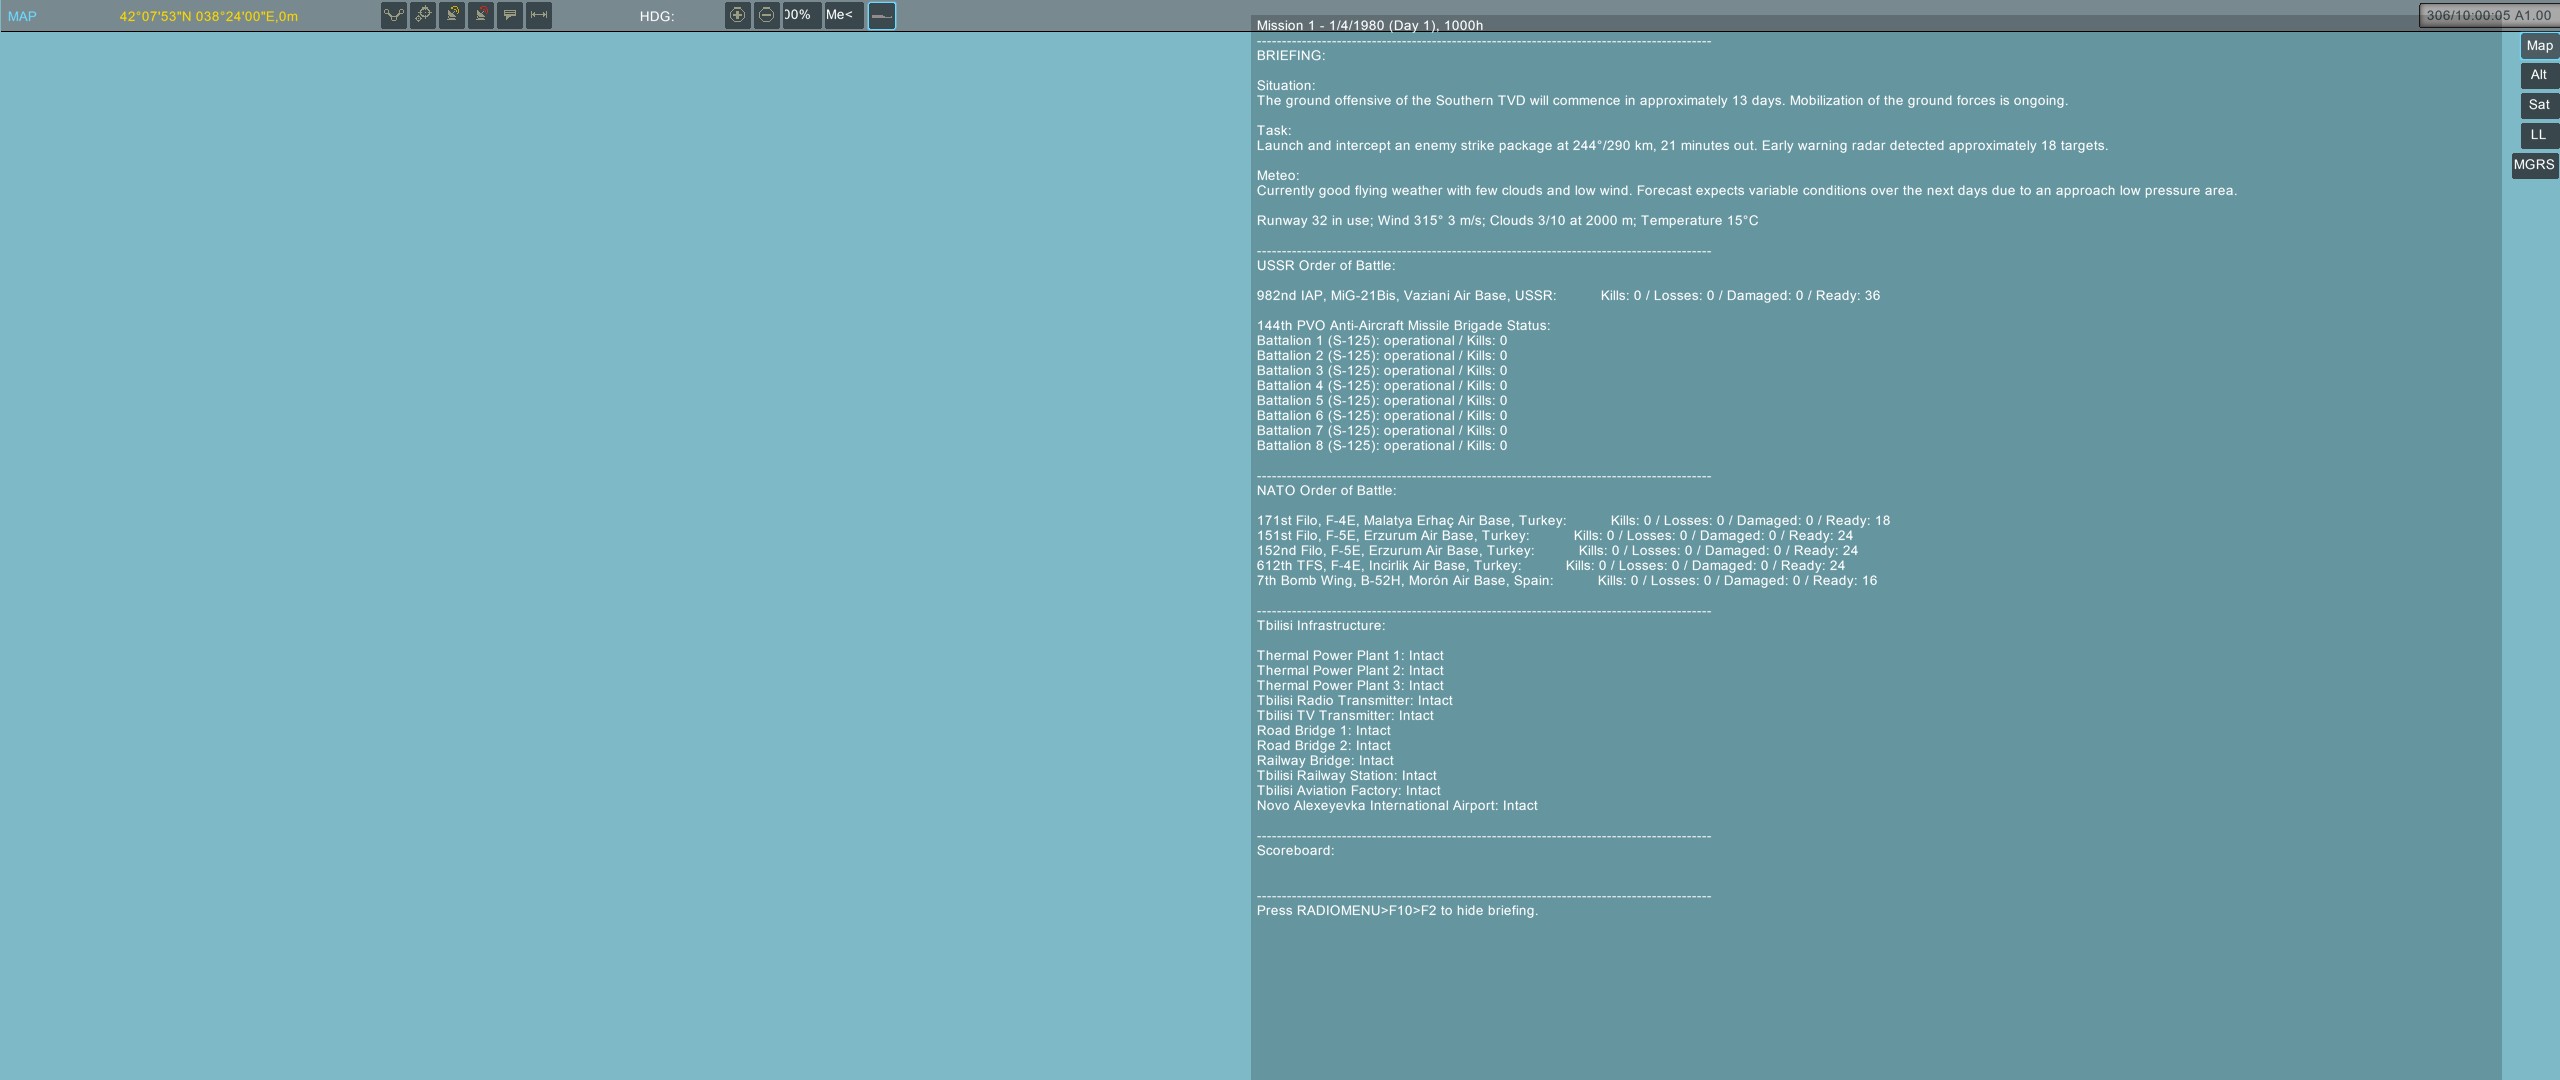
Task: Center map on Me button
Action: [844, 15]
